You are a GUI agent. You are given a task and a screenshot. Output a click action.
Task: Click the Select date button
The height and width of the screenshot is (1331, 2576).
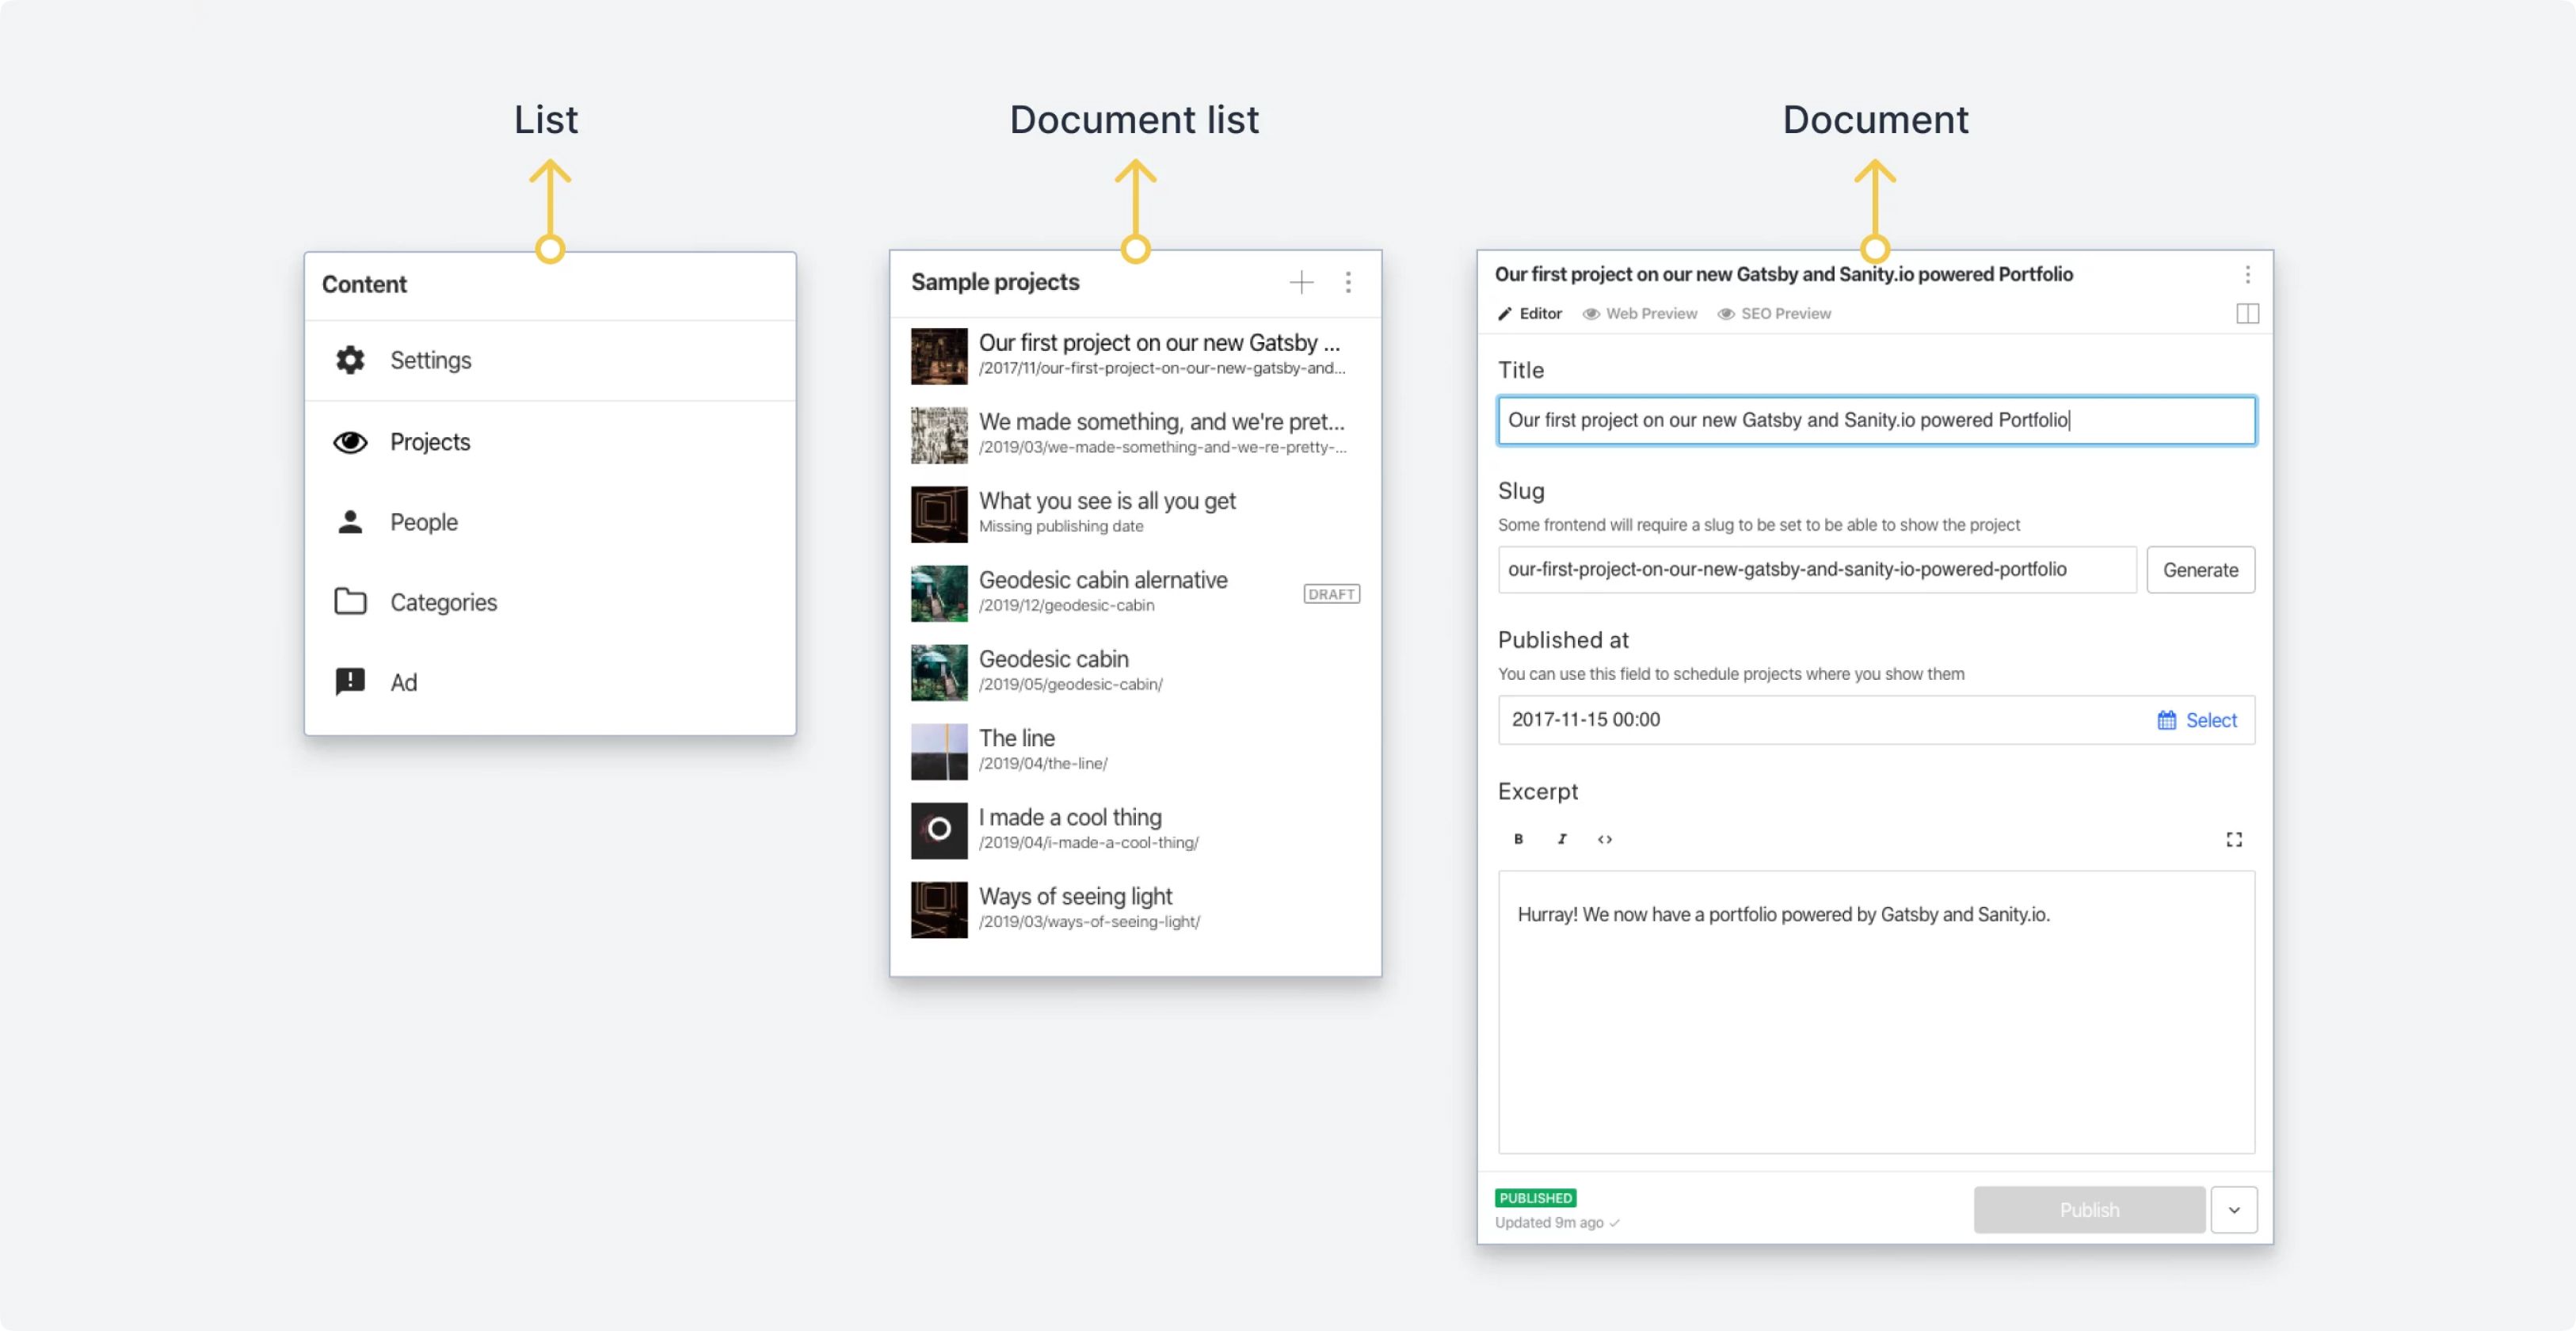click(x=2197, y=720)
